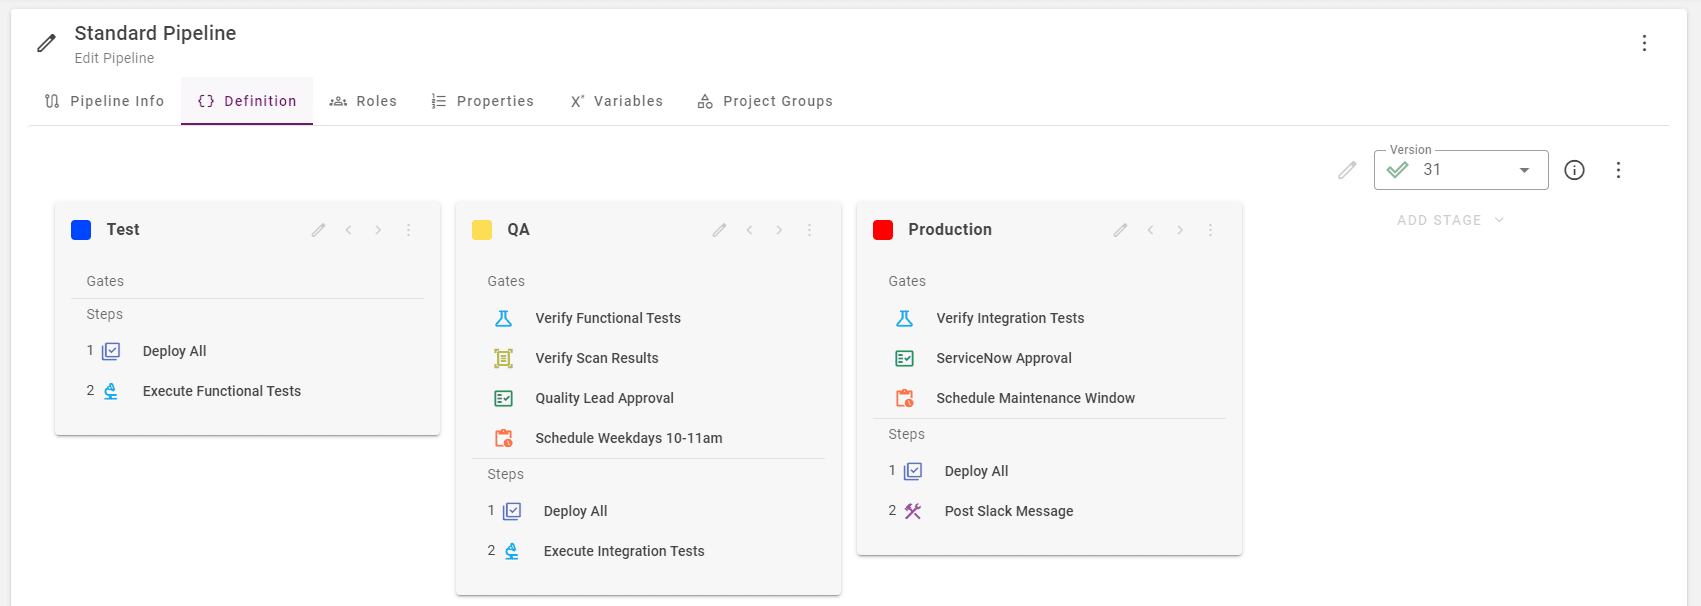The height and width of the screenshot is (606, 1701).
Task: Click the yellow QA stage color swatch
Action: click(482, 230)
